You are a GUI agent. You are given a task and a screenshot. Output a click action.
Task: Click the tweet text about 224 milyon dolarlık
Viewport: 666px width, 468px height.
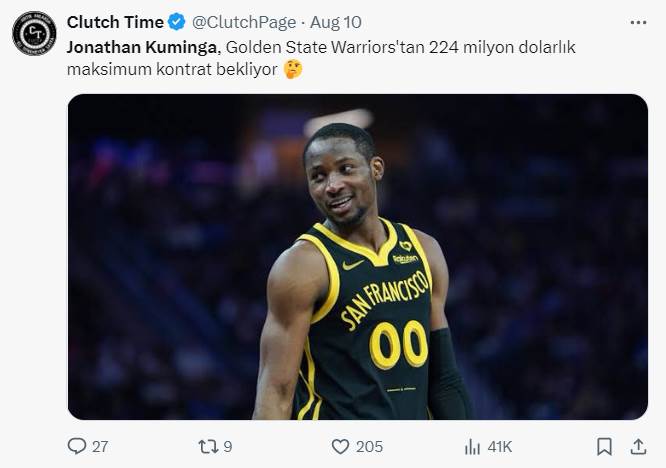(321, 58)
